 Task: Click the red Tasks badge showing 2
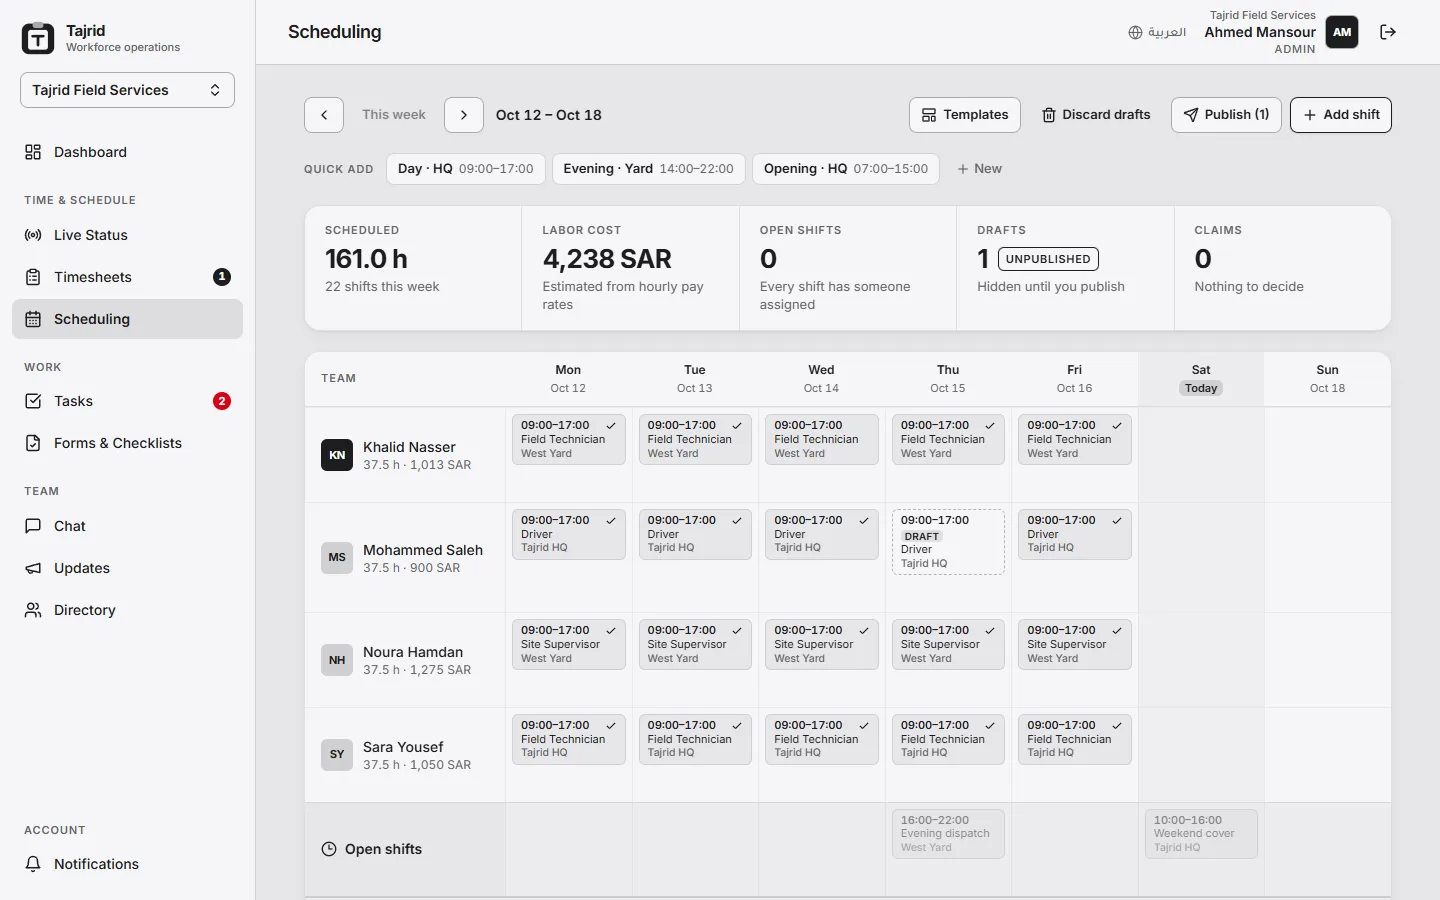(x=222, y=401)
